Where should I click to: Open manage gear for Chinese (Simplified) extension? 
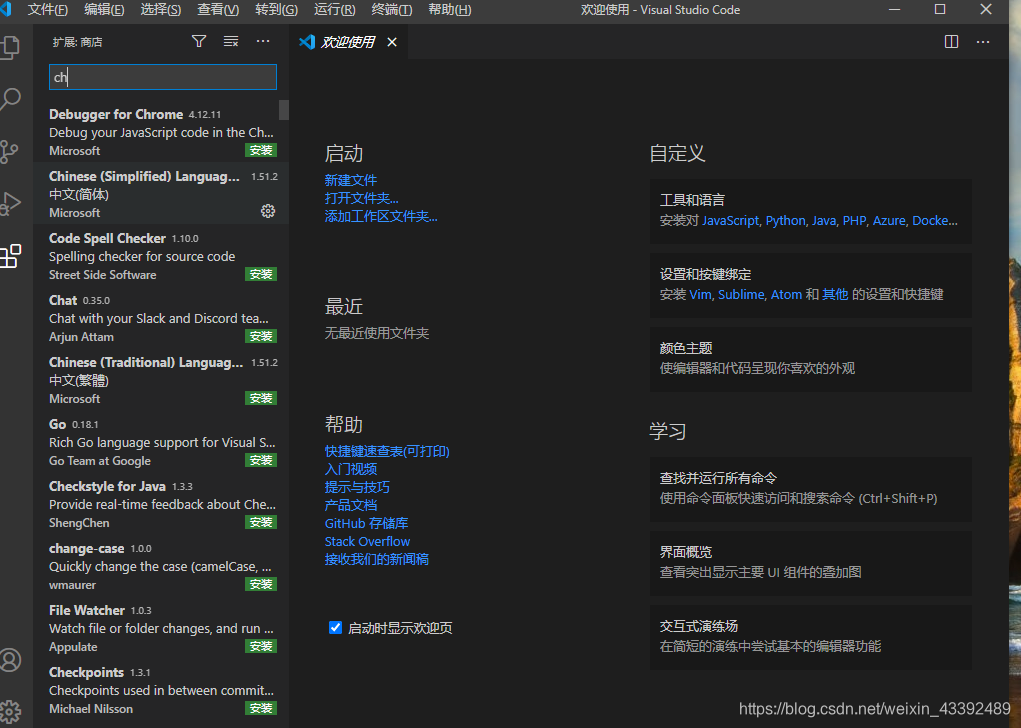click(x=268, y=211)
